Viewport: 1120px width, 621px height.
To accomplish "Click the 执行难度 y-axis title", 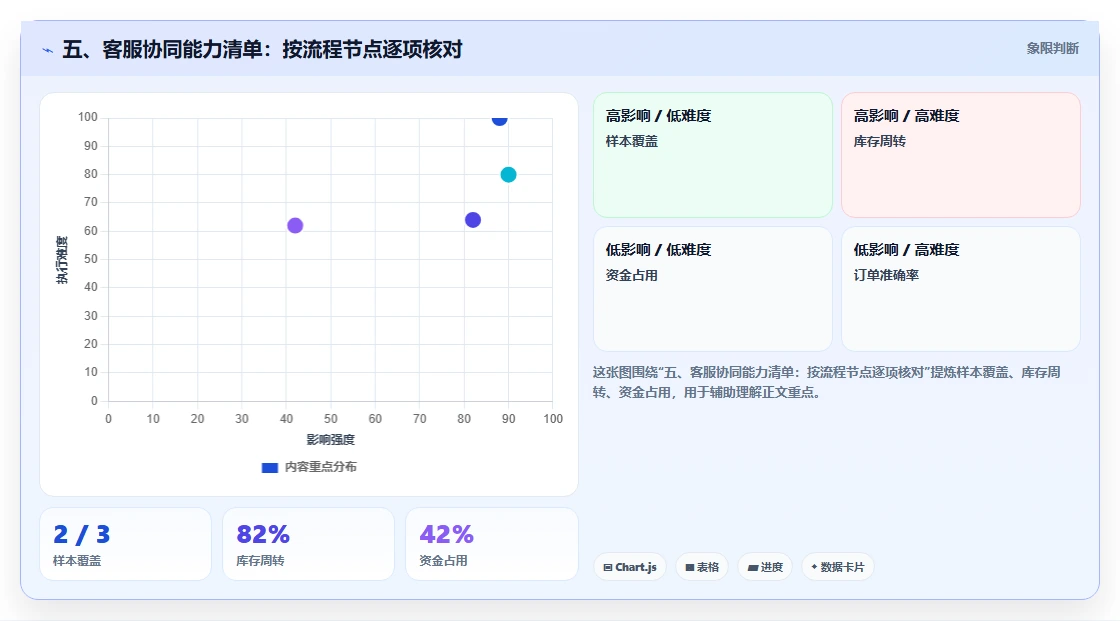I will (62, 259).
